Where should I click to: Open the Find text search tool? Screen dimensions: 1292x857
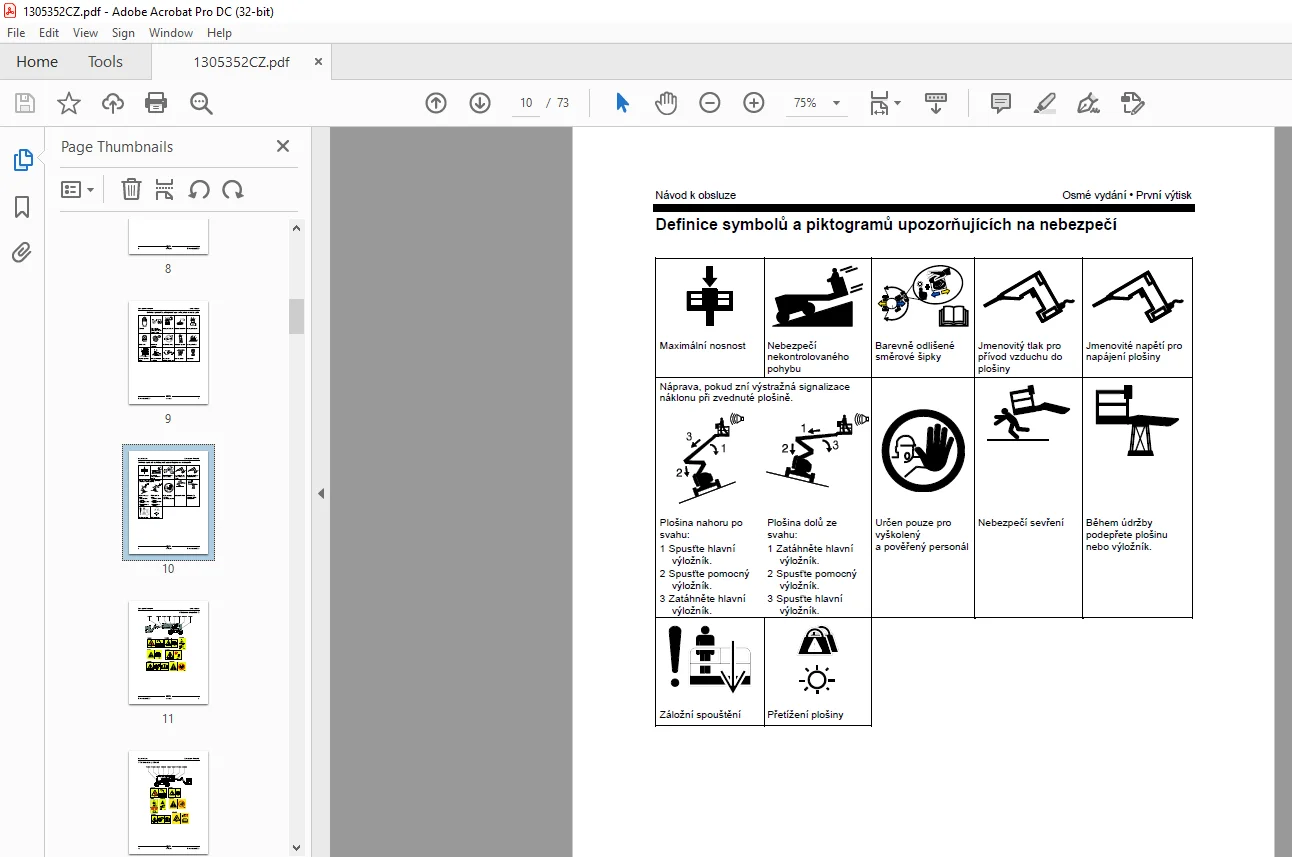(201, 103)
